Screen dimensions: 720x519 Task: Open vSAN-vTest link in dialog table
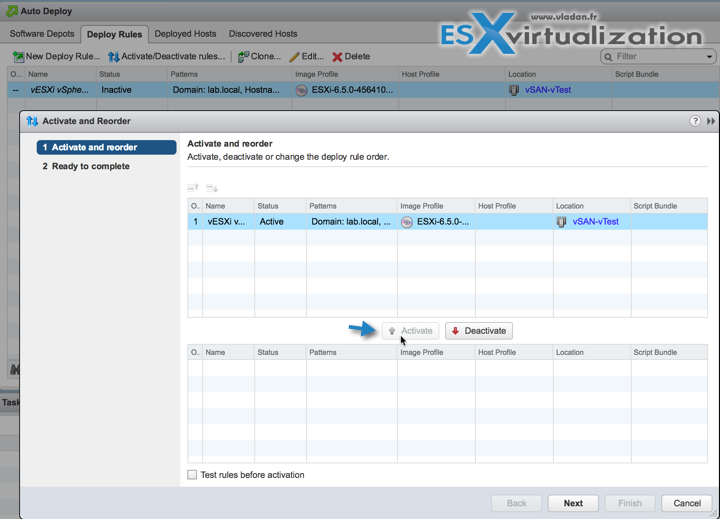pos(596,221)
